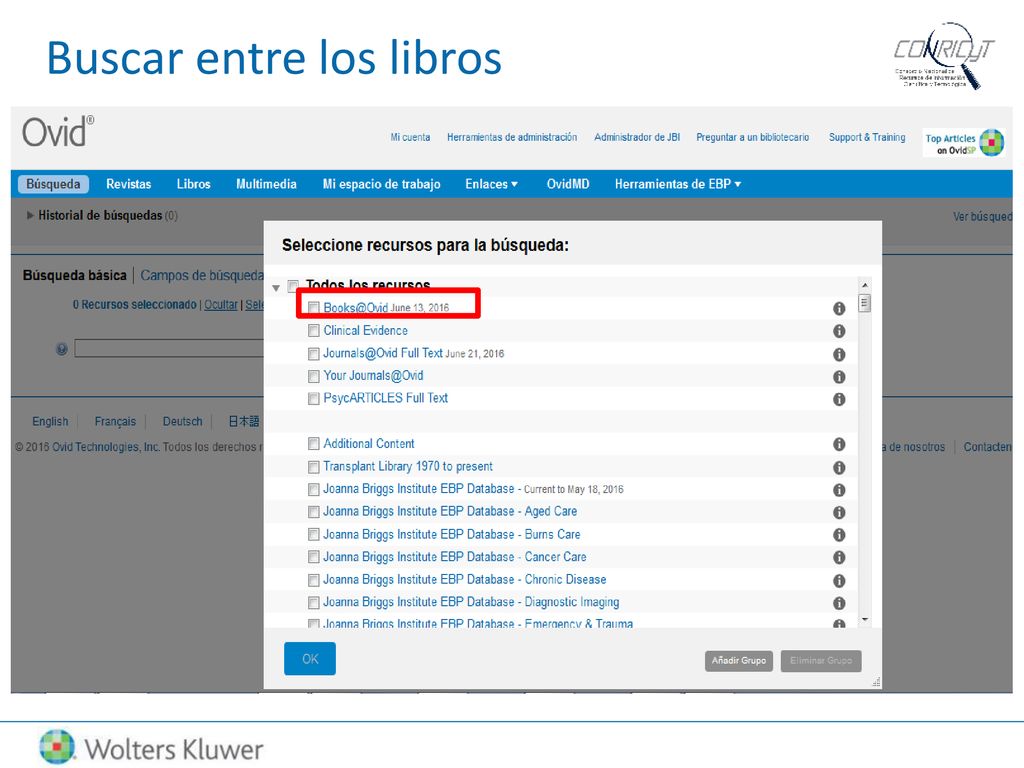
Task: Open Joanna Briggs Cancer Care resource link
Action: point(455,557)
